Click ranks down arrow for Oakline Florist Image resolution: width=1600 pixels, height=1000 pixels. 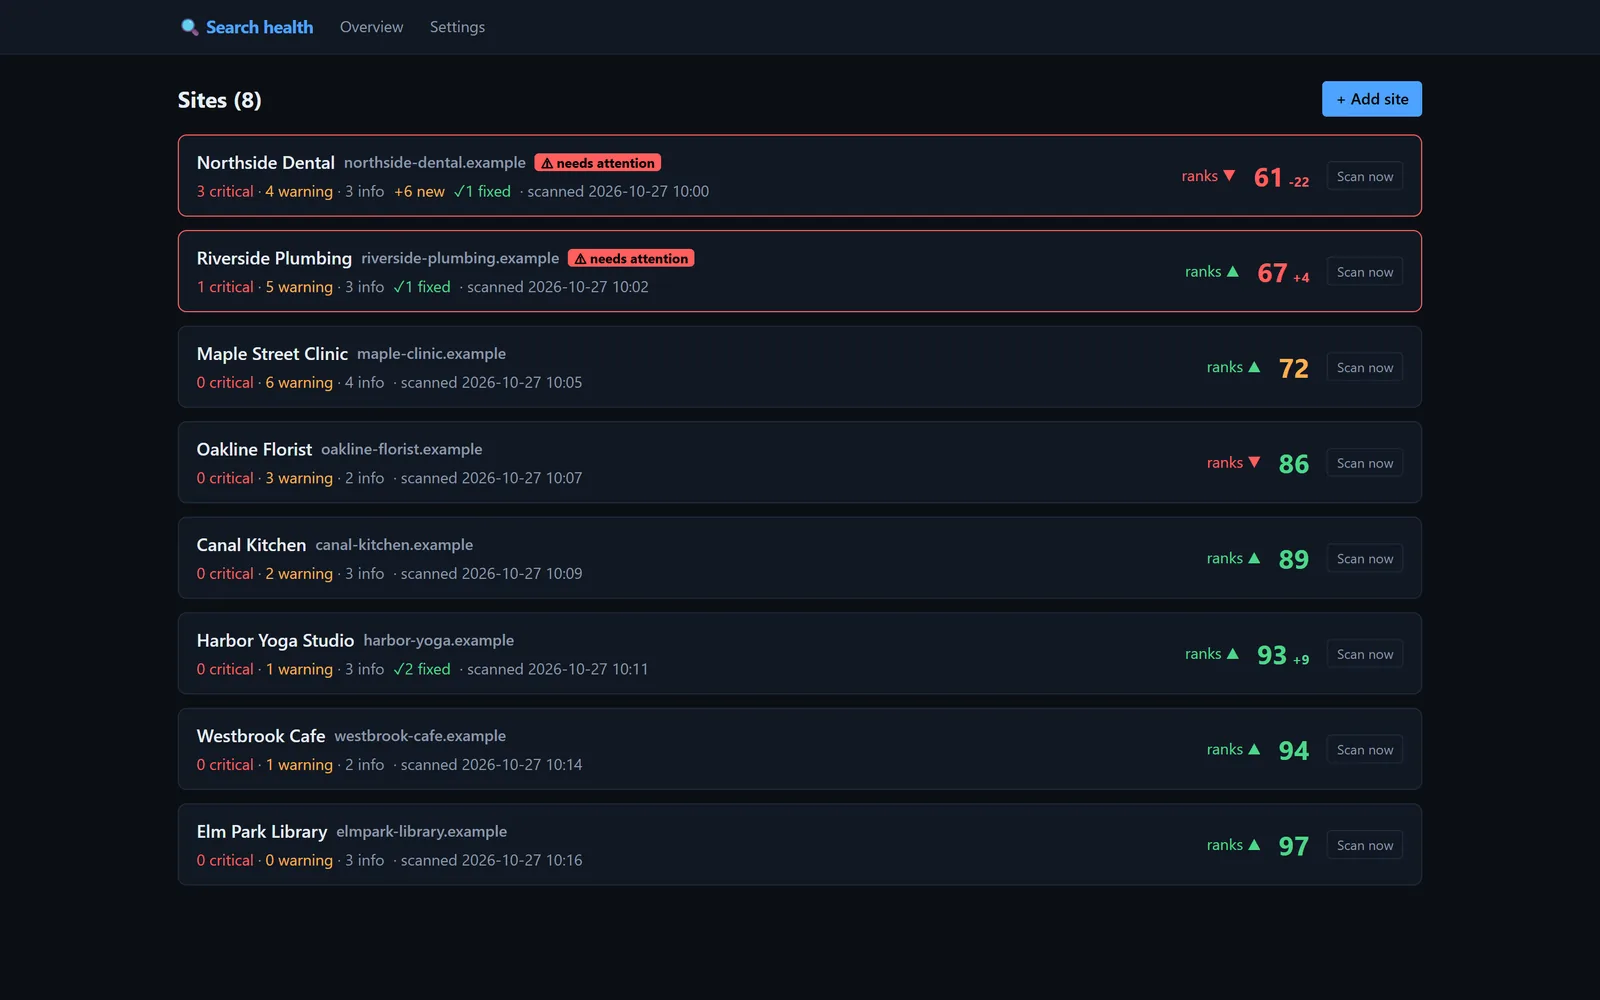click(1254, 463)
